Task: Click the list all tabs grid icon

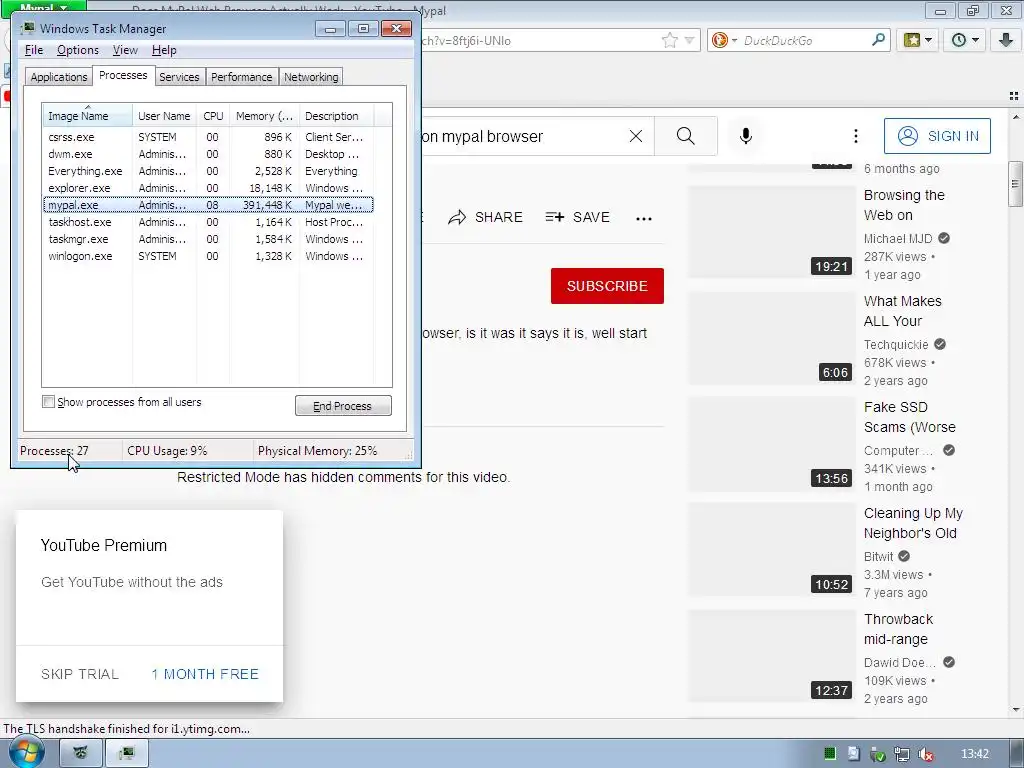Action: point(1014,96)
